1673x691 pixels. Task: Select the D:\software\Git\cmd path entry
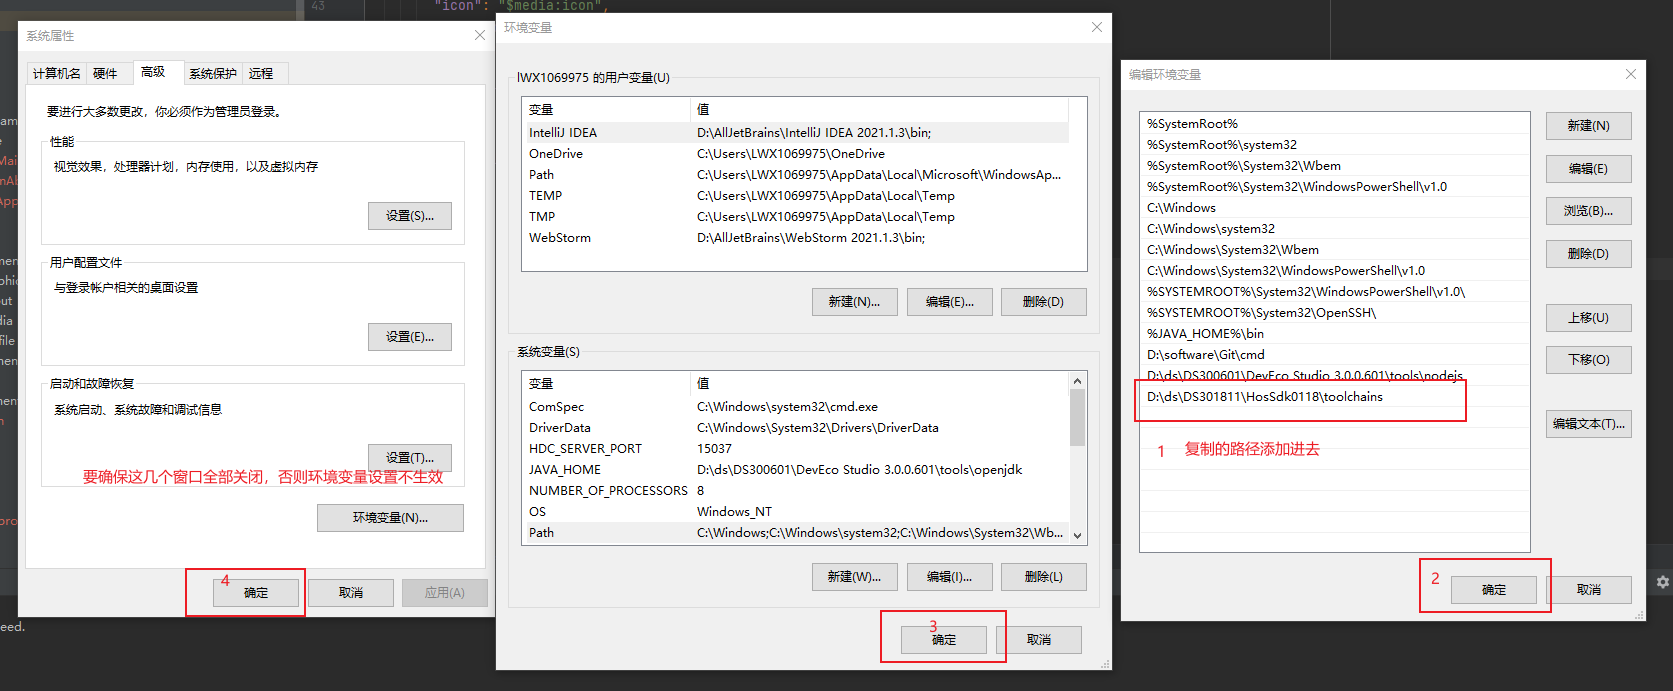click(1335, 355)
